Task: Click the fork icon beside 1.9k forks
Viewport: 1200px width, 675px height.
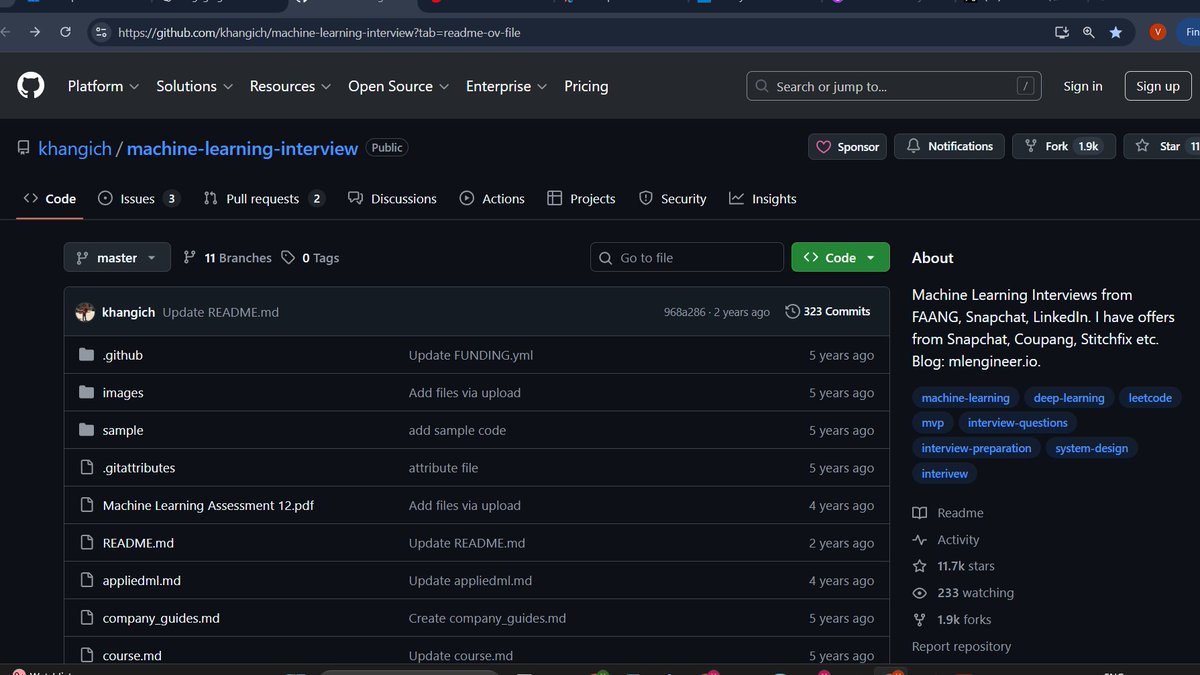Action: (x=920, y=620)
